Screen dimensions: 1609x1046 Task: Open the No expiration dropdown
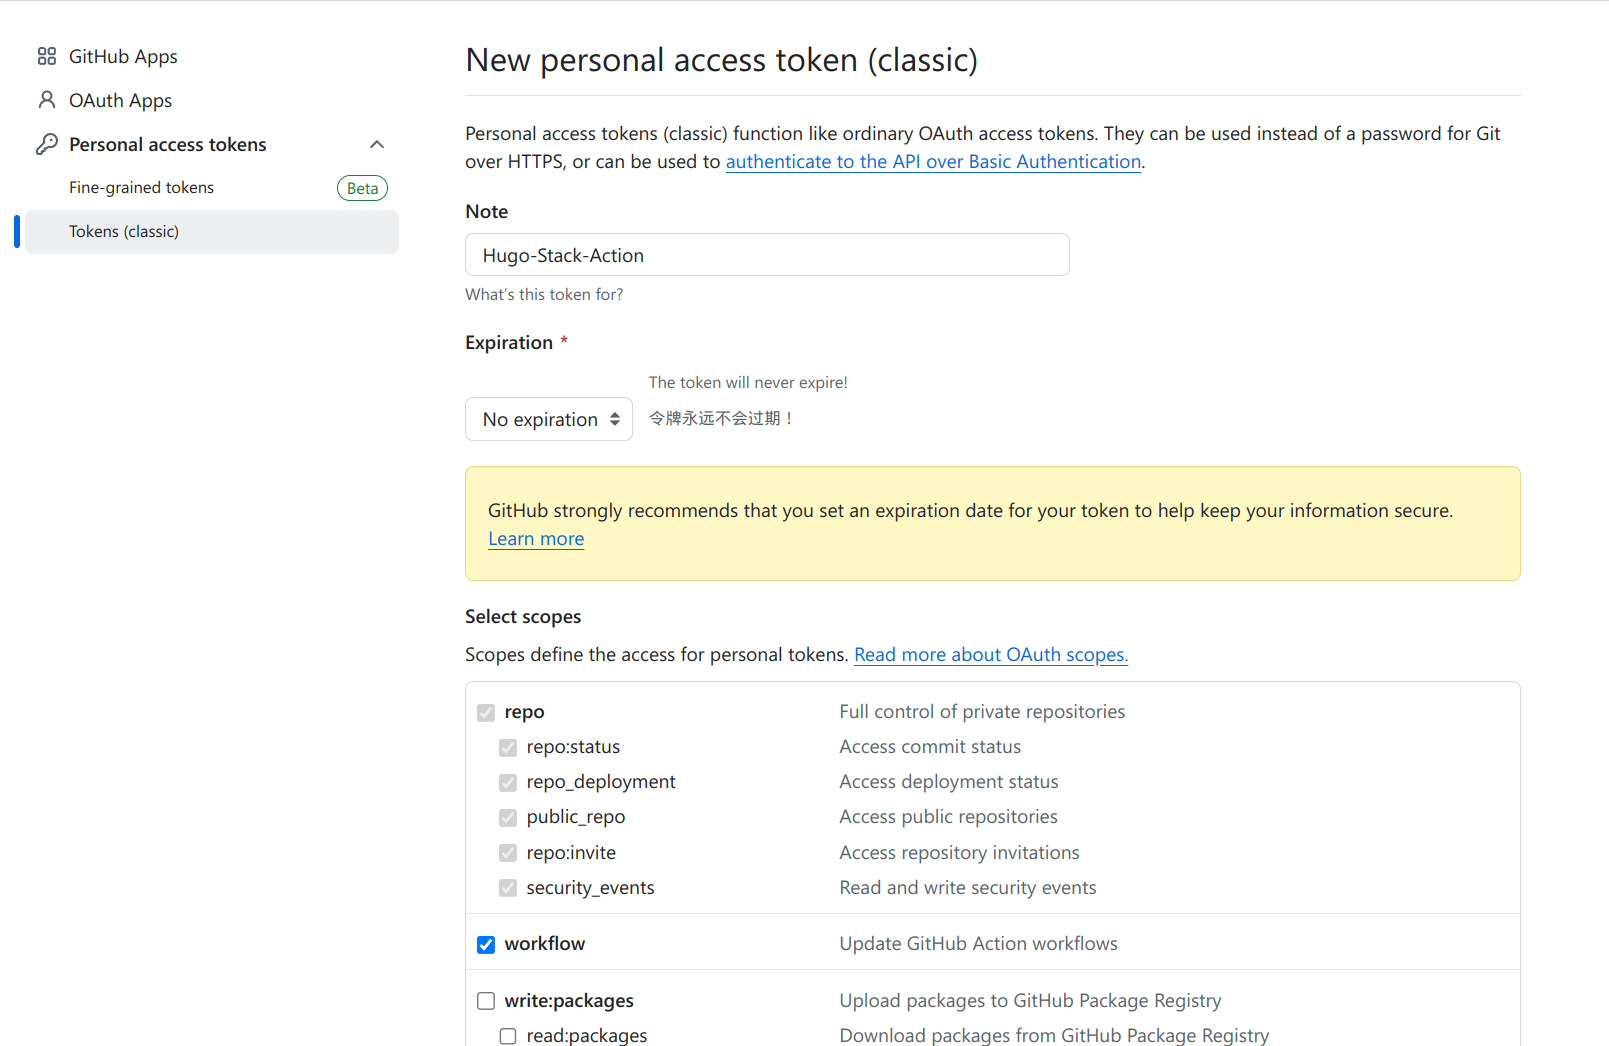(x=549, y=419)
